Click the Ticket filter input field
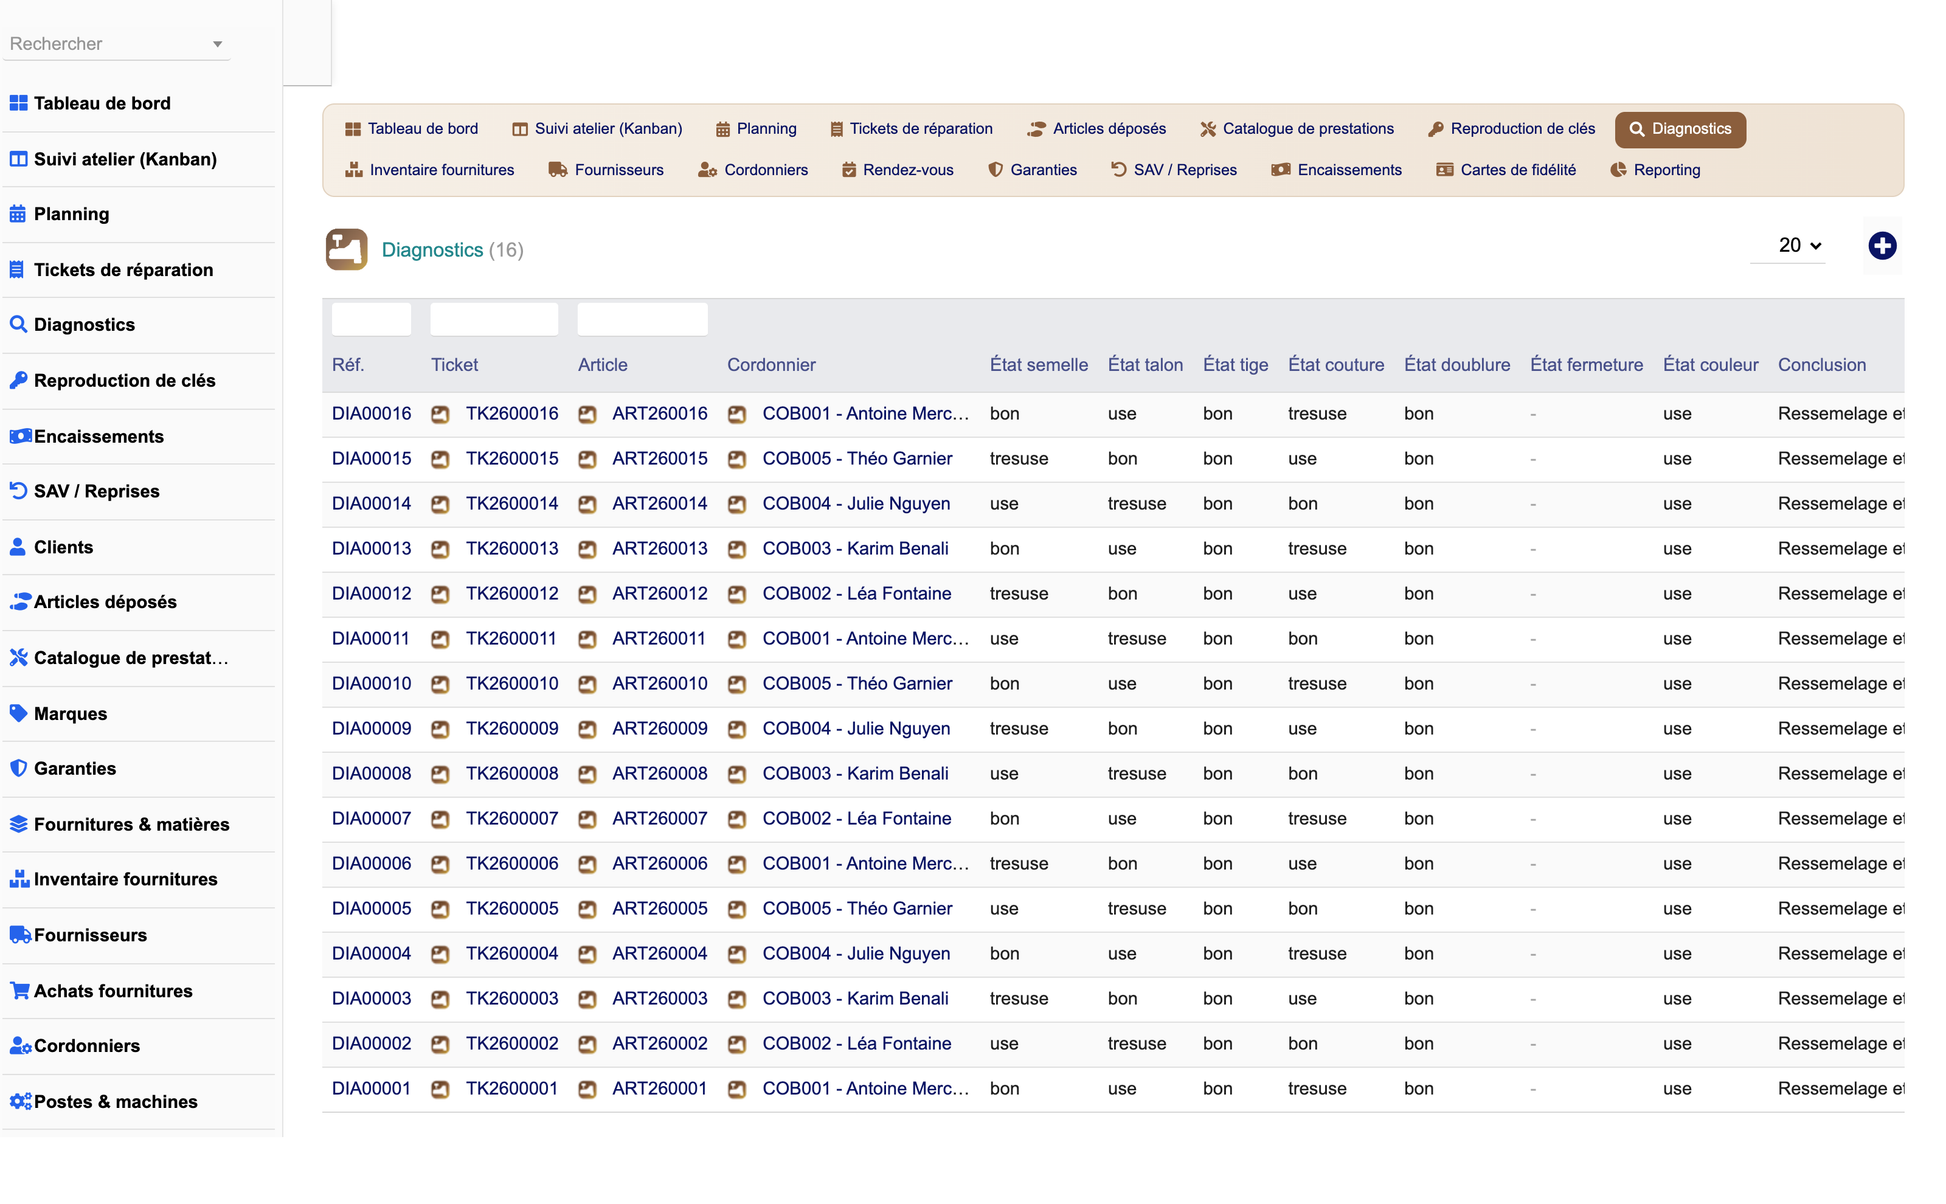Screen dimensions: 1946x1204 click(x=494, y=319)
